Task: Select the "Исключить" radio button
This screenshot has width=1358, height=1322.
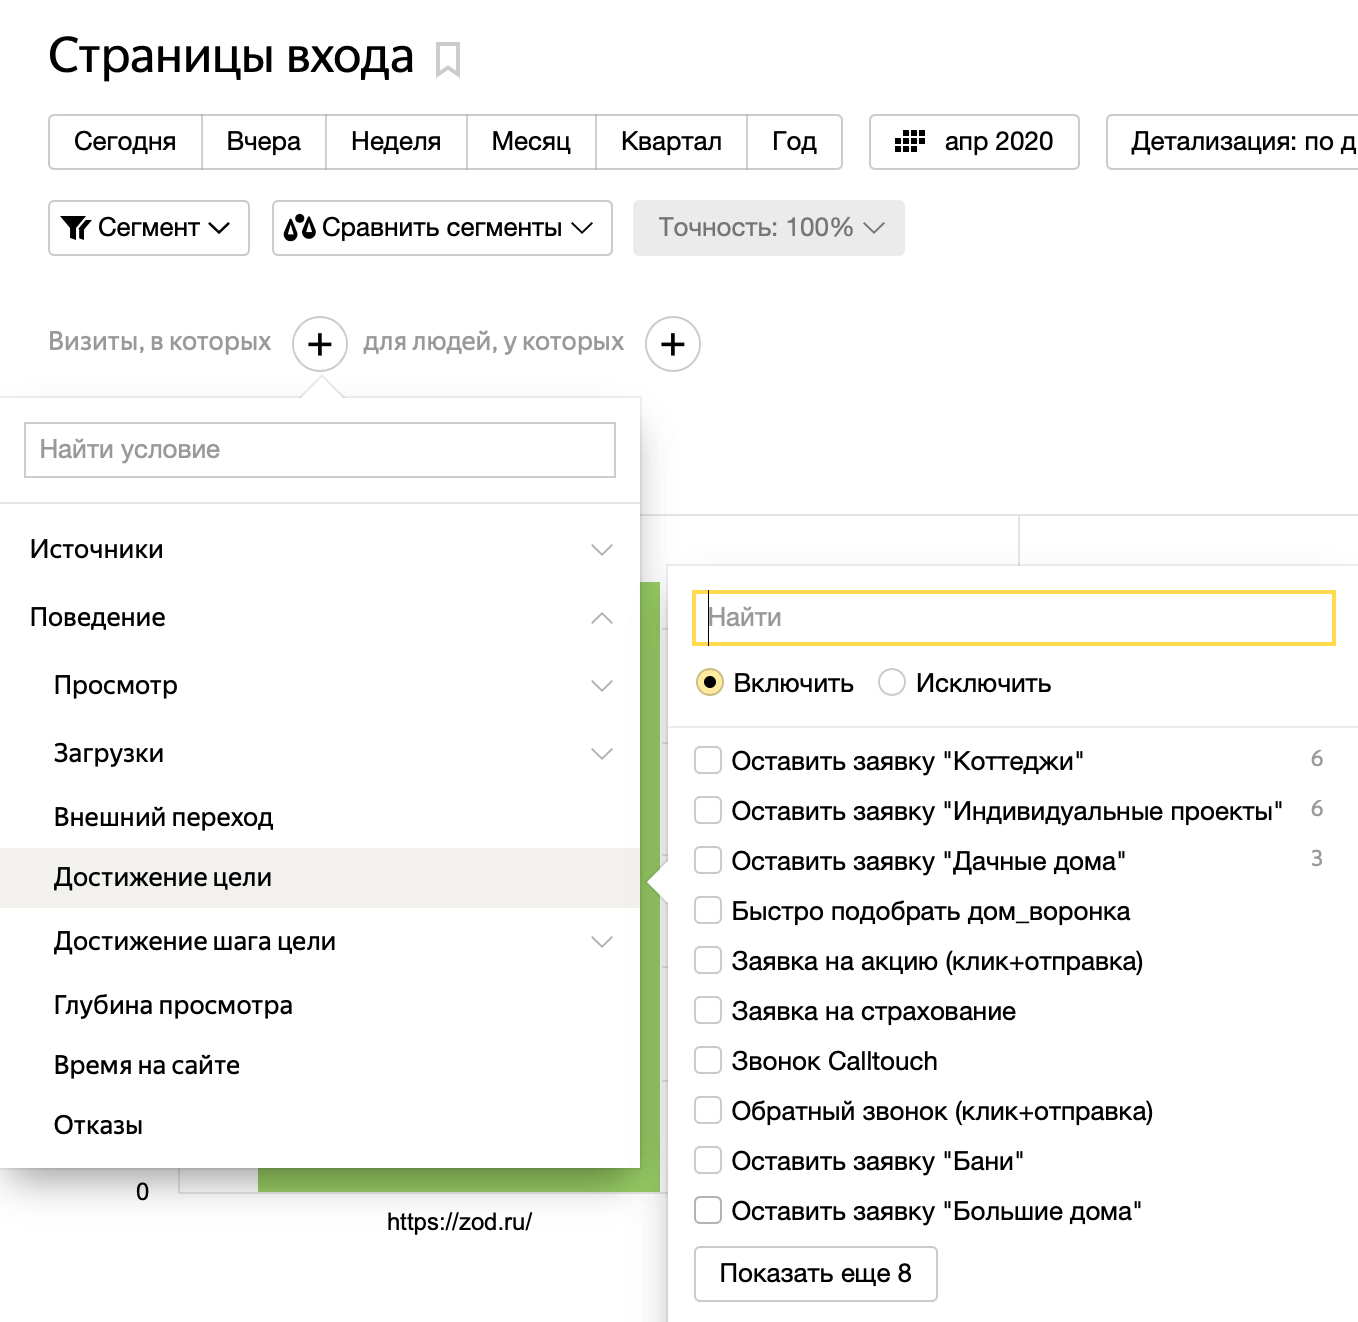Action: [892, 682]
